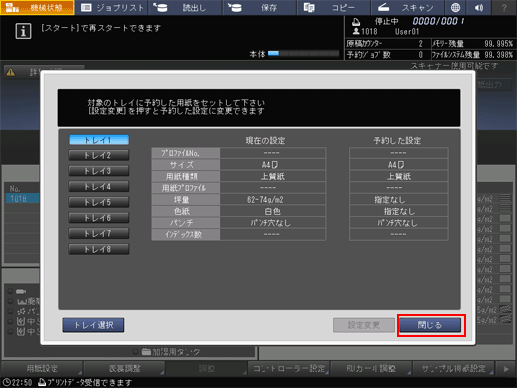Open 用紙設定 at bottom bar

click(42, 369)
